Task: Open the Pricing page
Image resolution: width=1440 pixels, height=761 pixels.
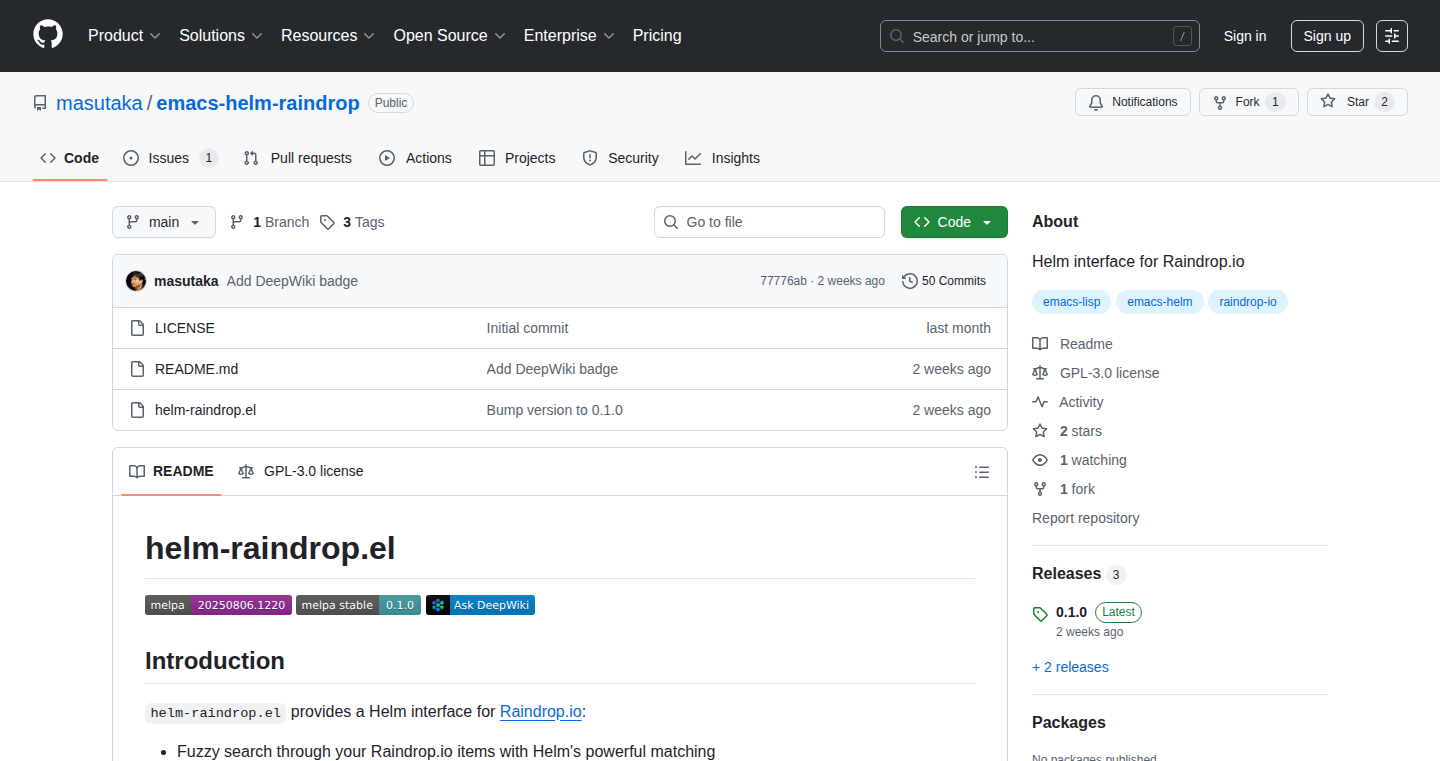Action: point(657,36)
